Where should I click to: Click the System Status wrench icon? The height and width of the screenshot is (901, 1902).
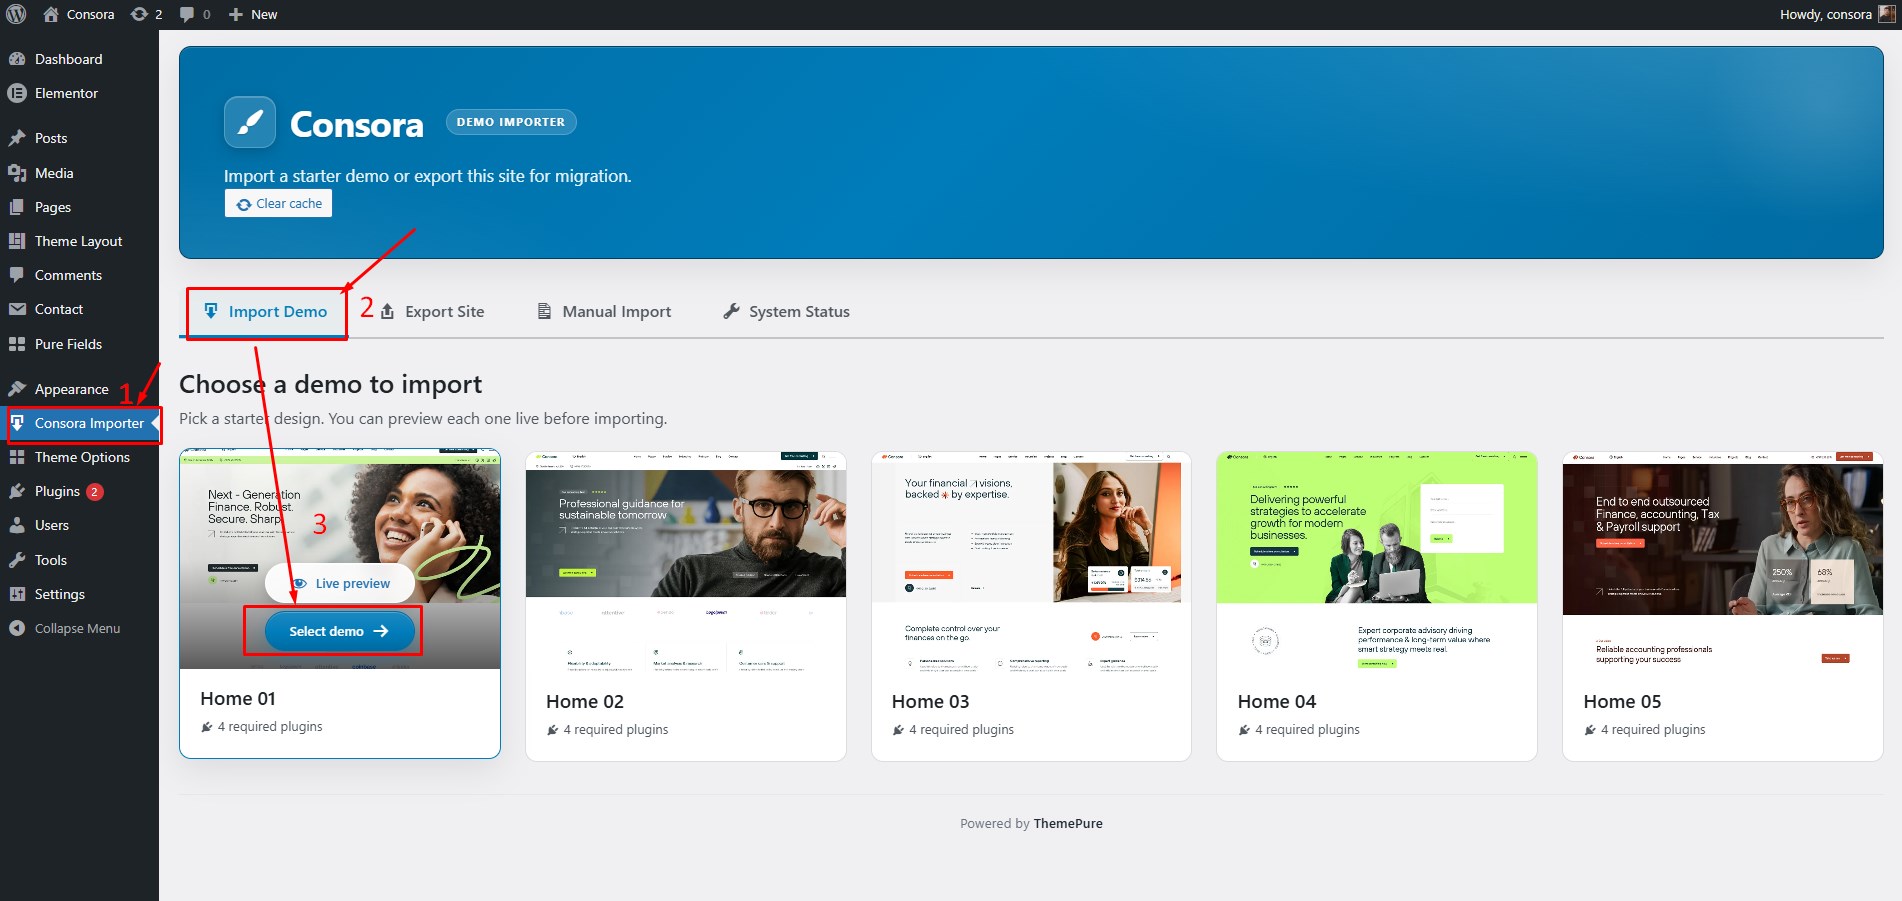pyautogui.click(x=731, y=311)
